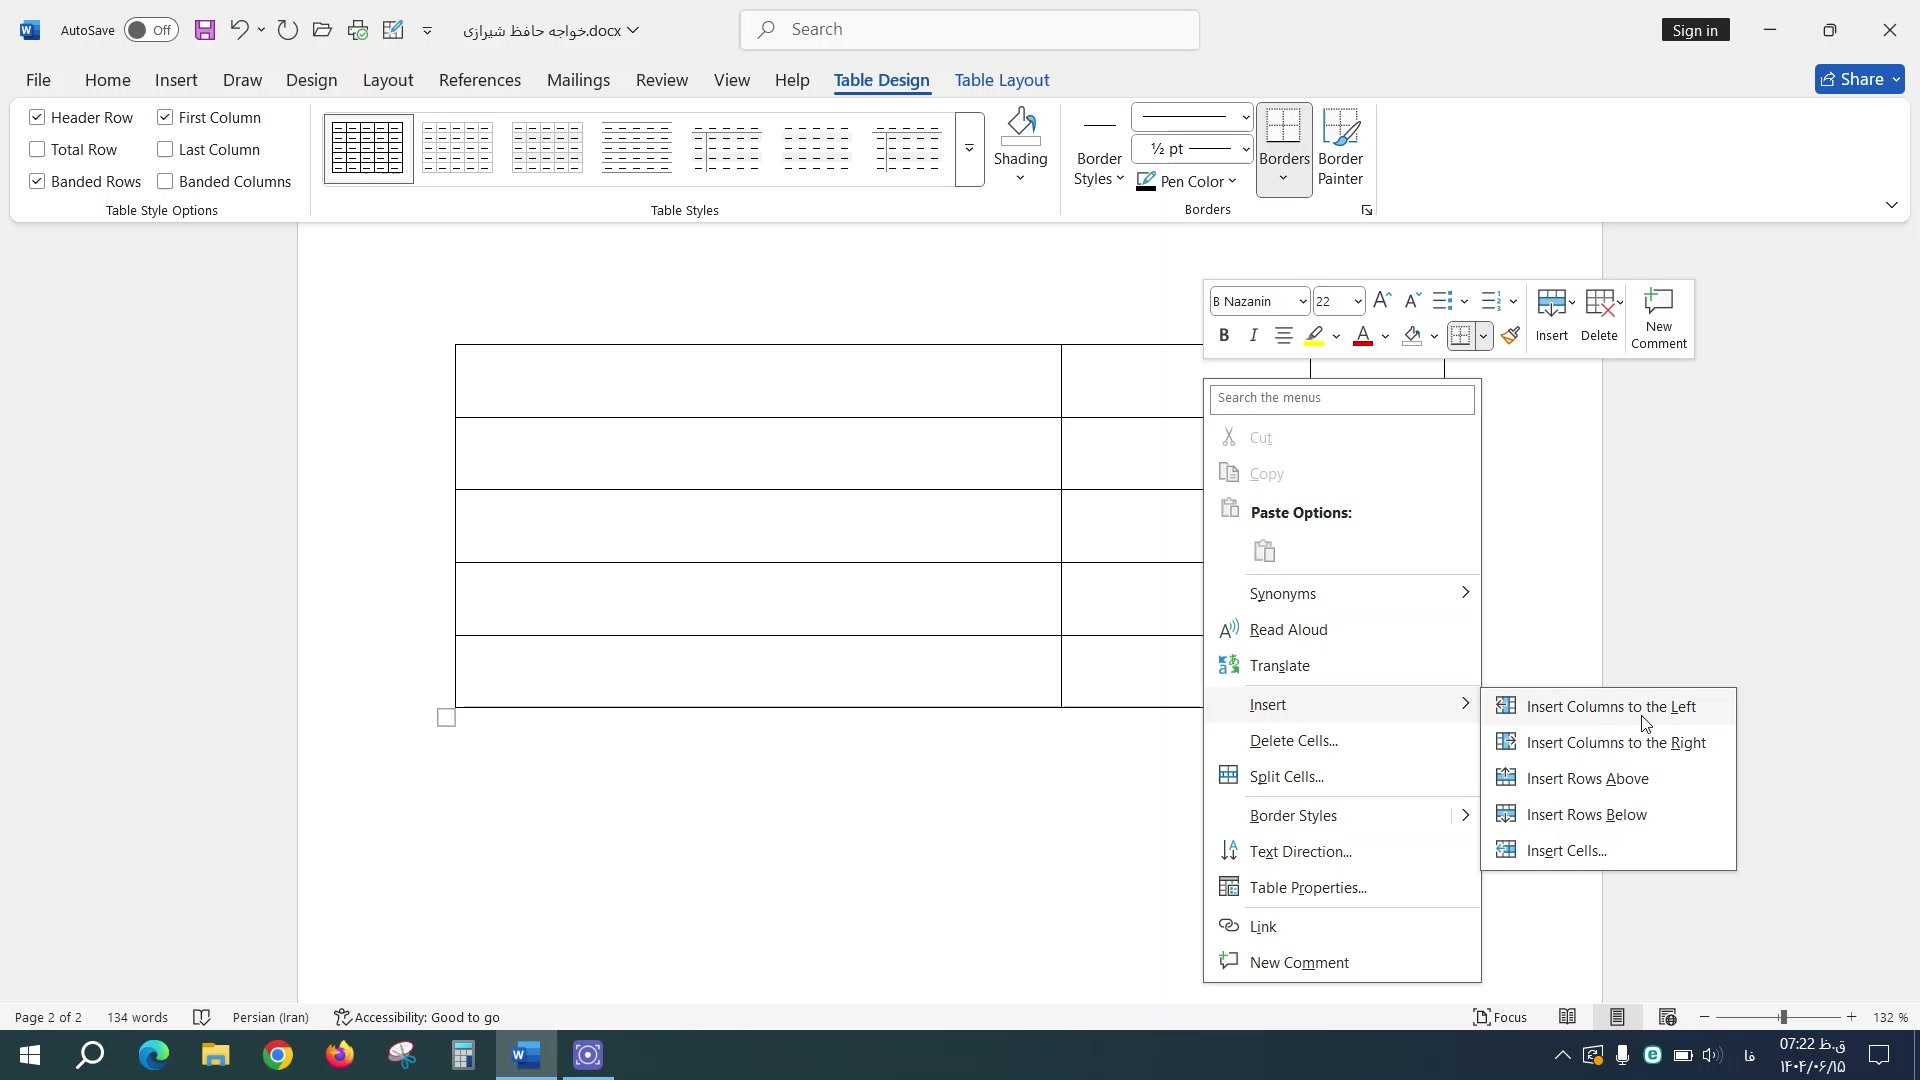Open the B Nazanin font name dropdown
The image size is (1920, 1080).
[x=1302, y=302]
